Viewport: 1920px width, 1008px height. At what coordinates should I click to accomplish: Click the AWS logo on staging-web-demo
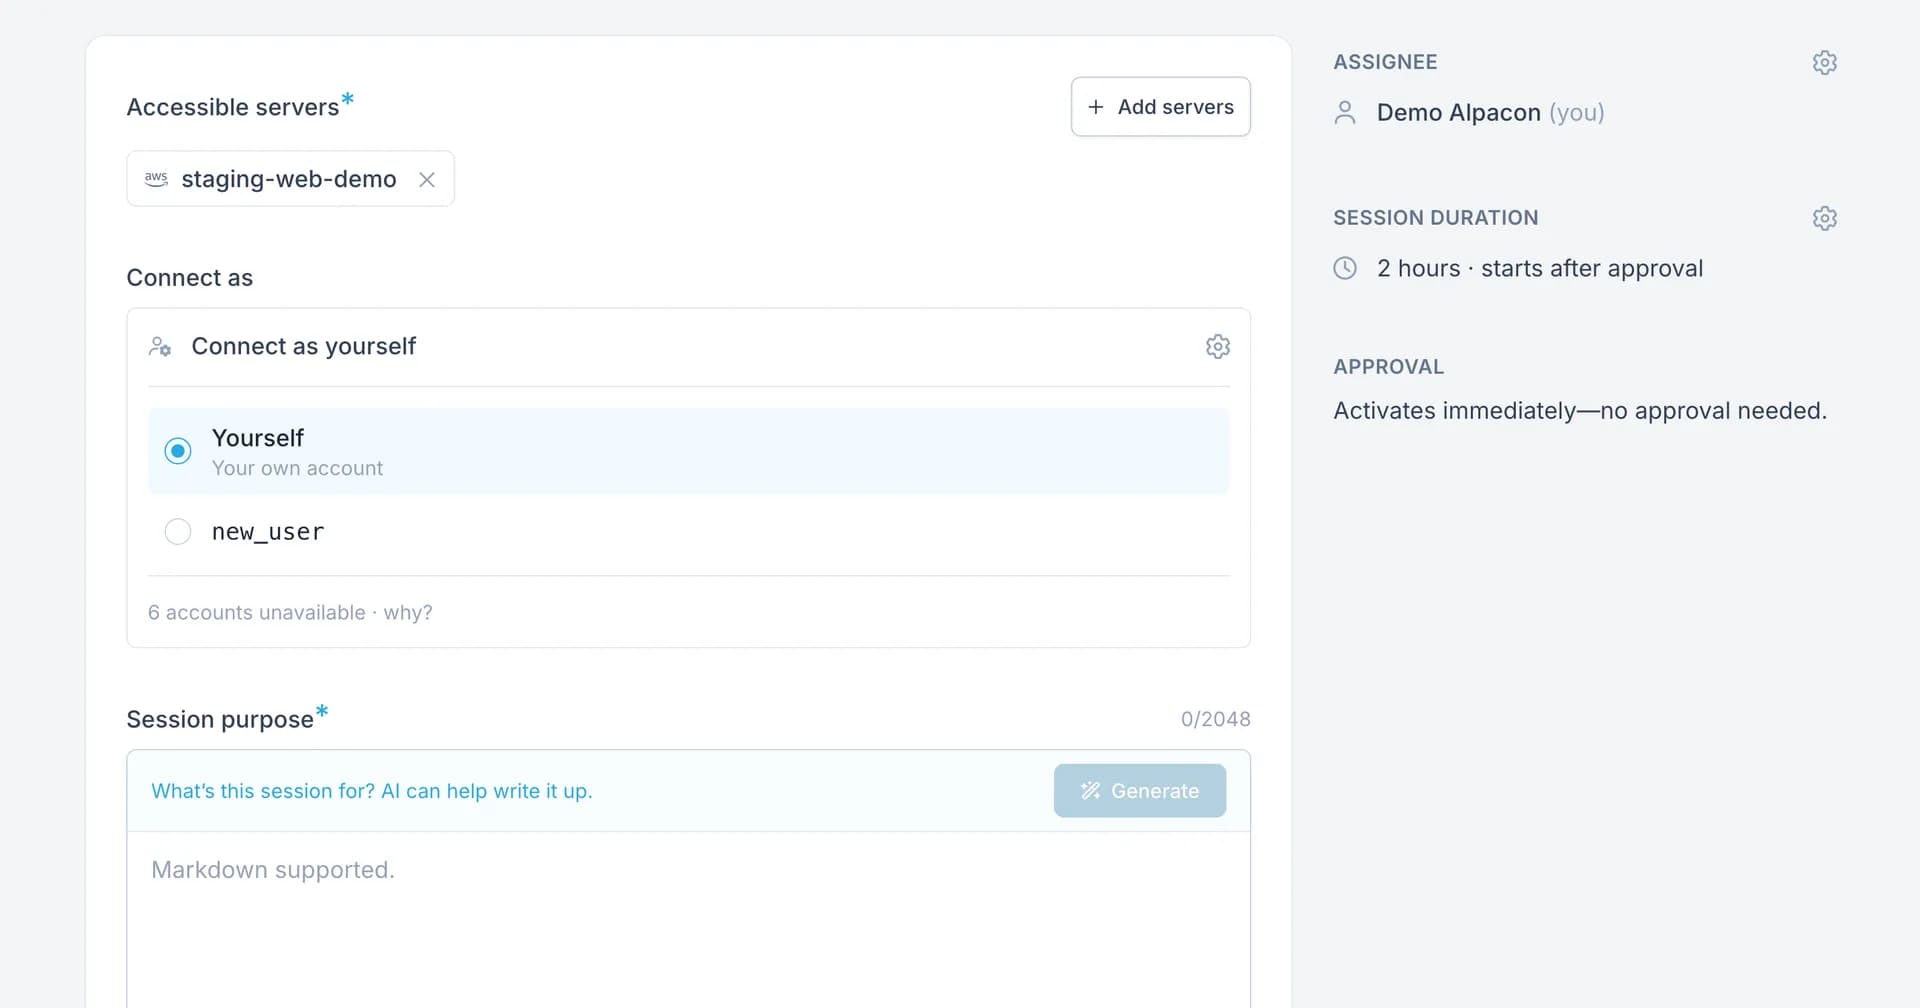click(x=156, y=179)
